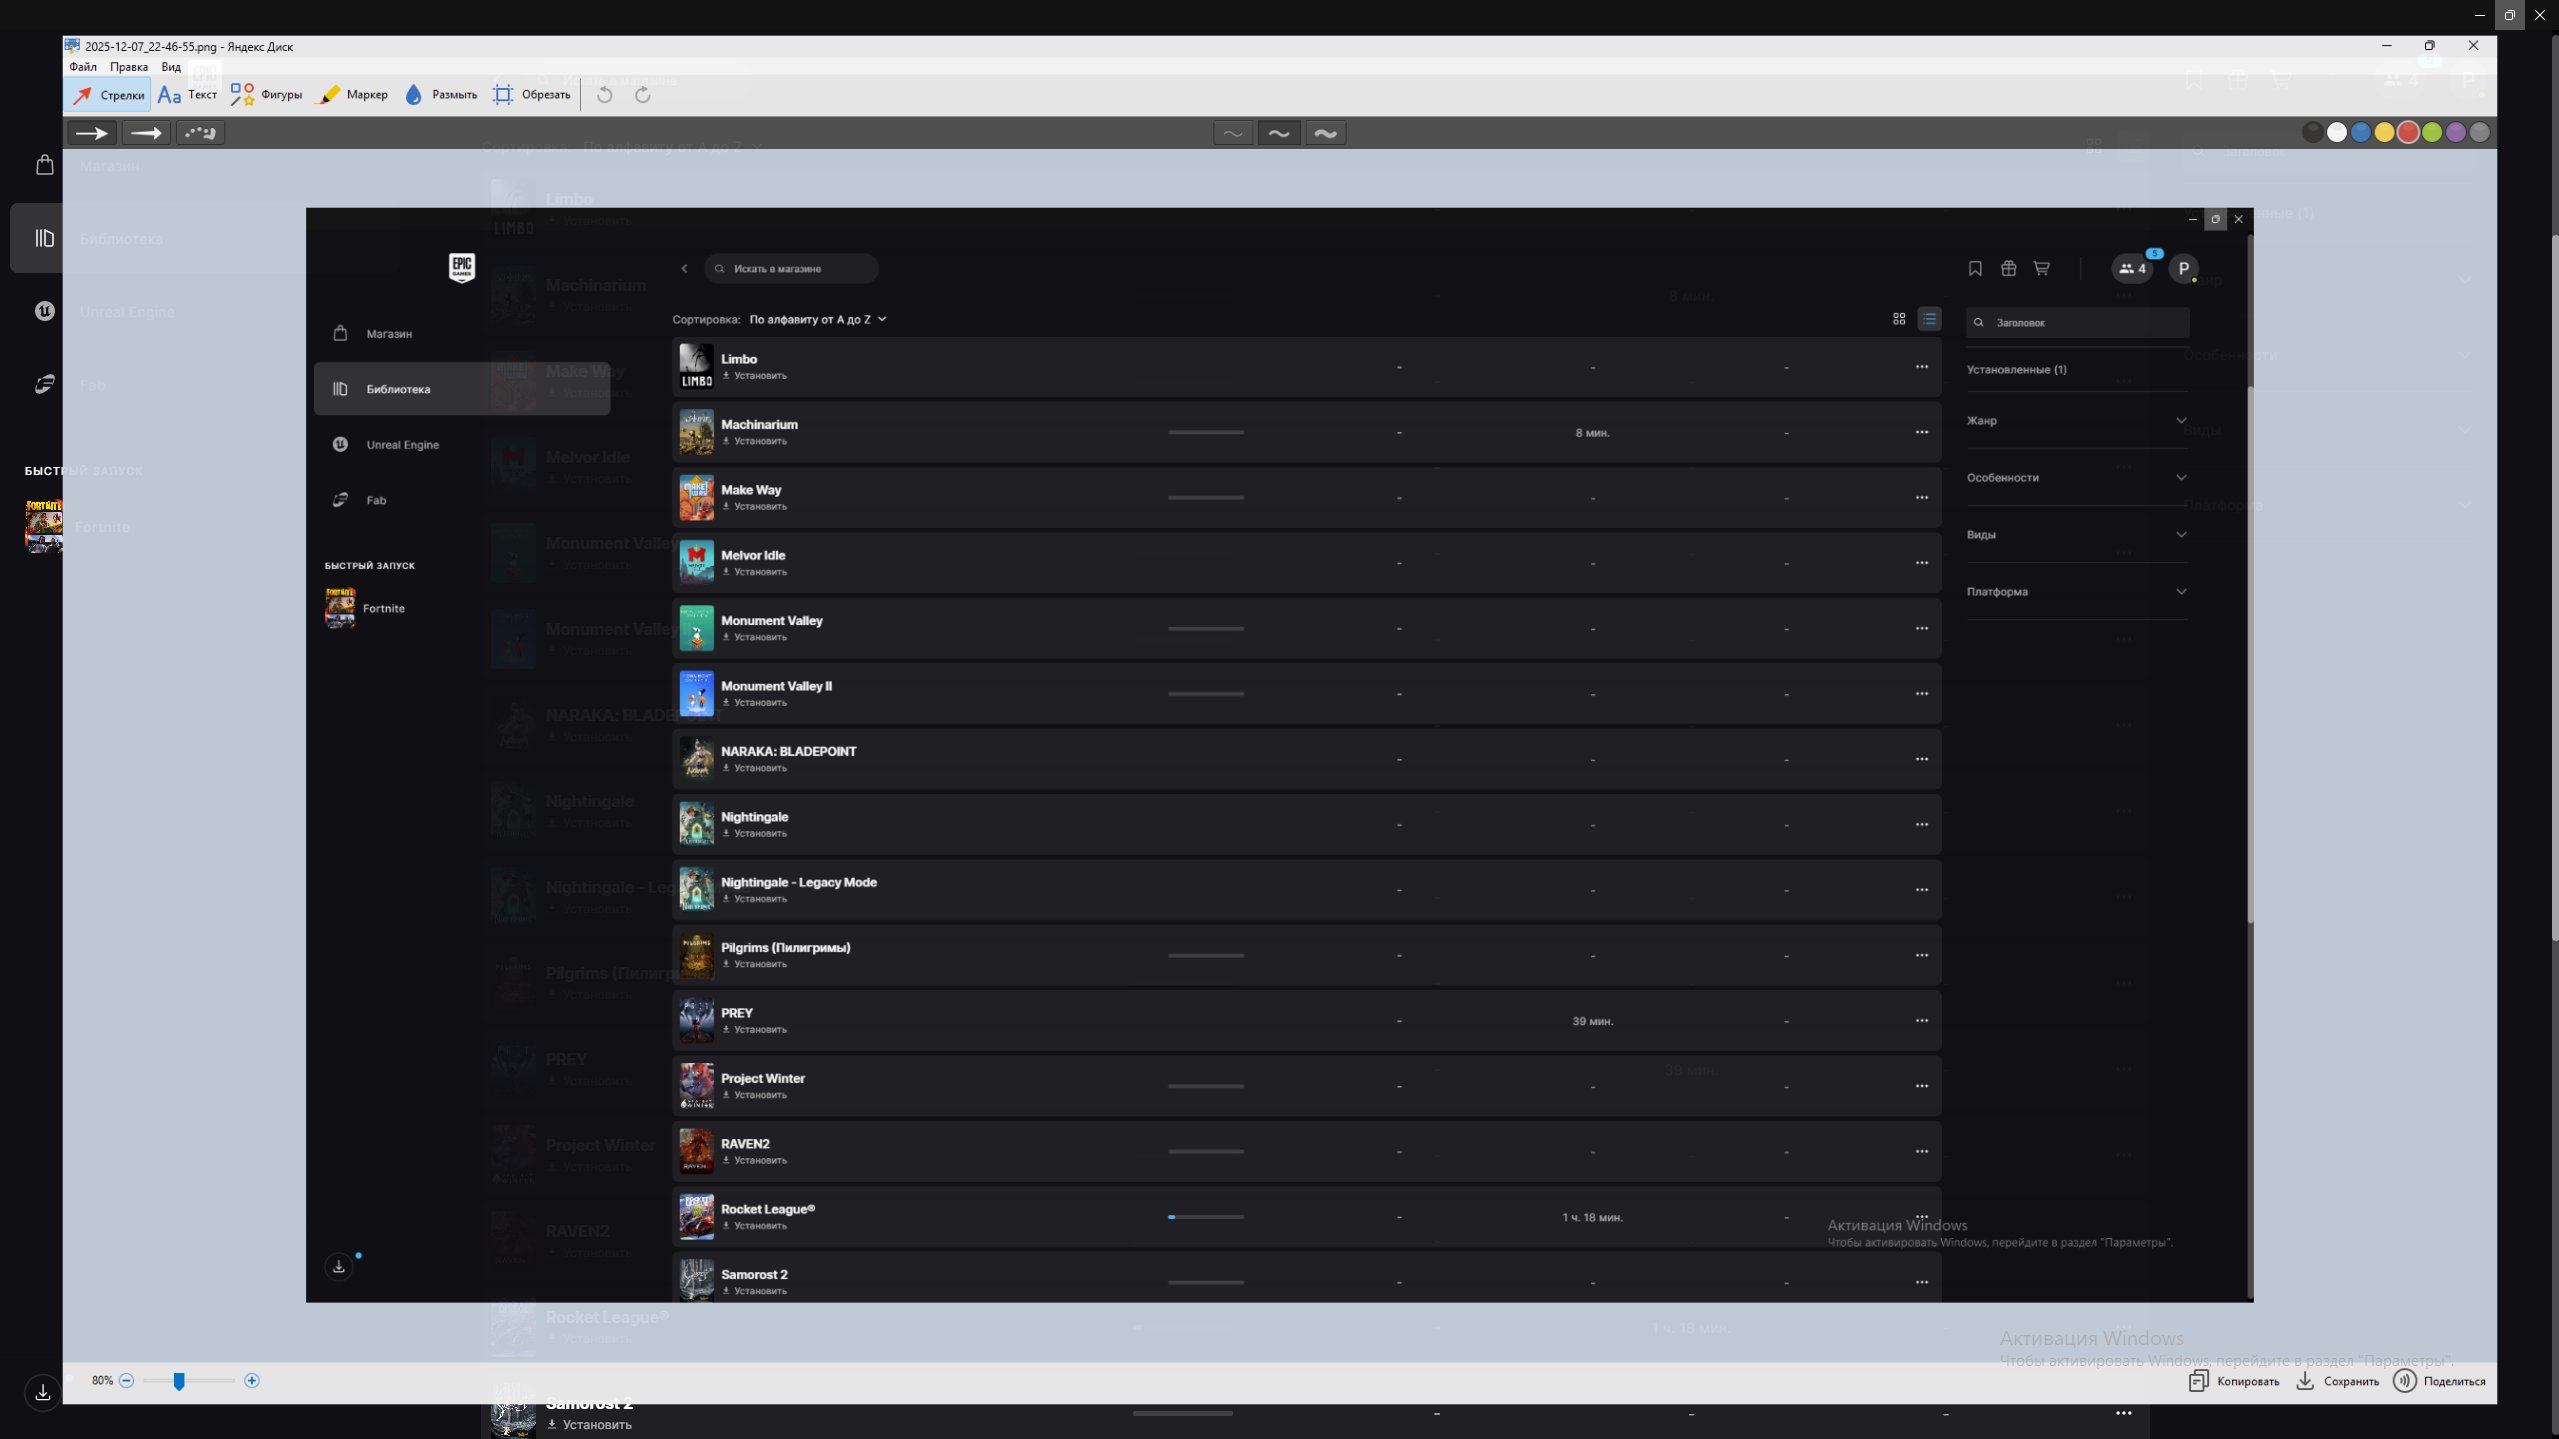Image resolution: width=2559 pixels, height=1439 pixels.
Task: Click the zoom slider handle
Action: point(179,1381)
